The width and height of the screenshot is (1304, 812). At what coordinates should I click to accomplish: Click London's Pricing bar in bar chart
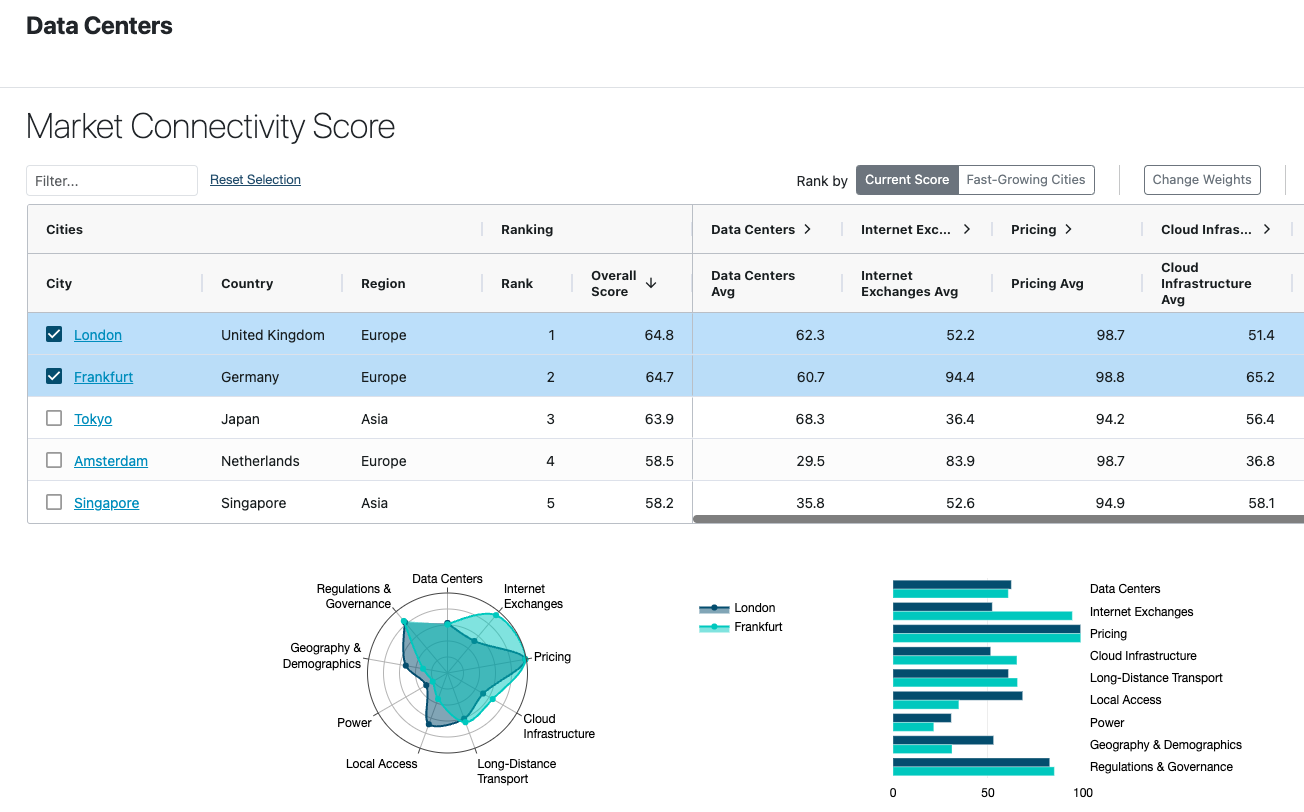(986, 629)
